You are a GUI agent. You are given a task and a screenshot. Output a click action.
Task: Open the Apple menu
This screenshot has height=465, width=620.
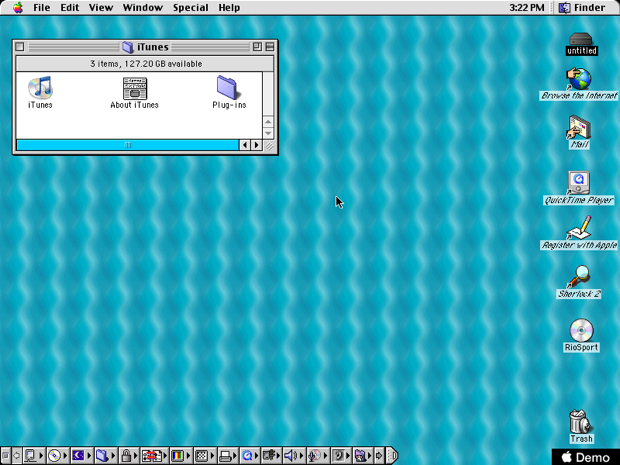pos(18,8)
